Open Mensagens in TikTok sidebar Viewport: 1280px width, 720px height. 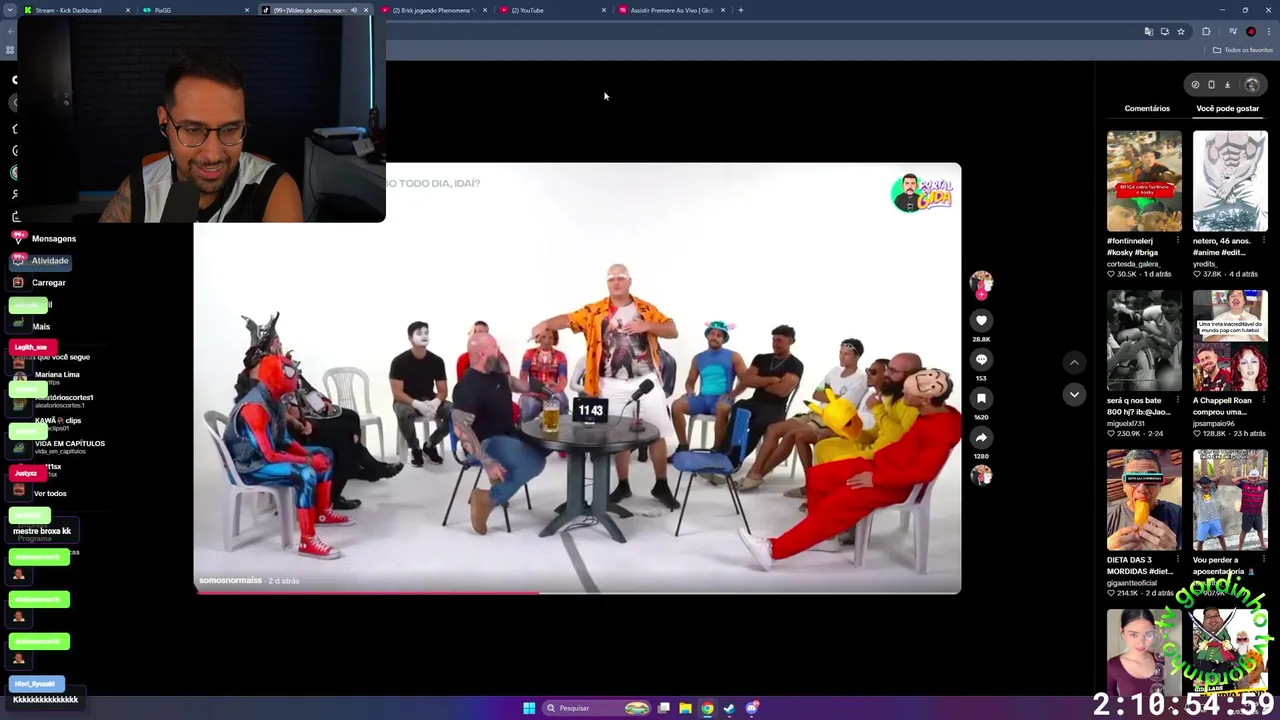click(x=45, y=238)
